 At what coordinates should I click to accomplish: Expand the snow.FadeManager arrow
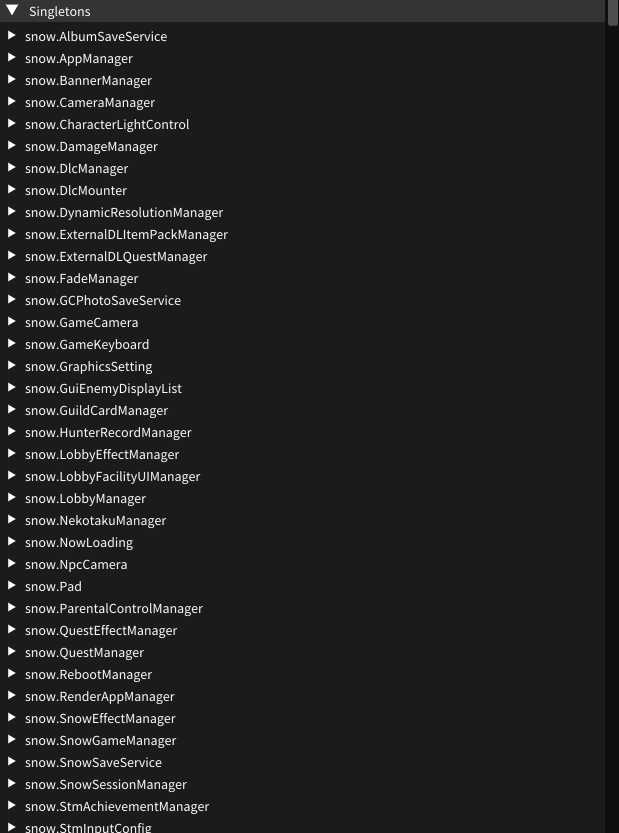[11, 278]
